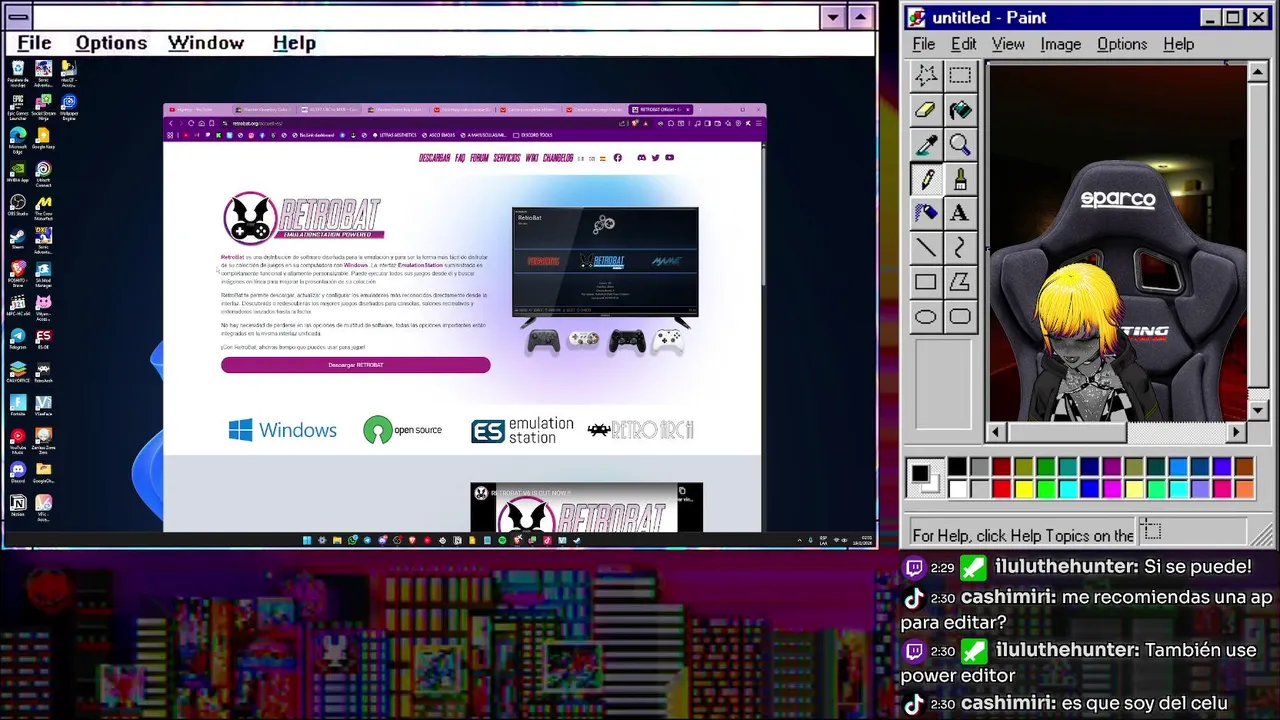The width and height of the screenshot is (1280, 720).
Task: Open the FAQ link in site navigation
Action: point(460,157)
